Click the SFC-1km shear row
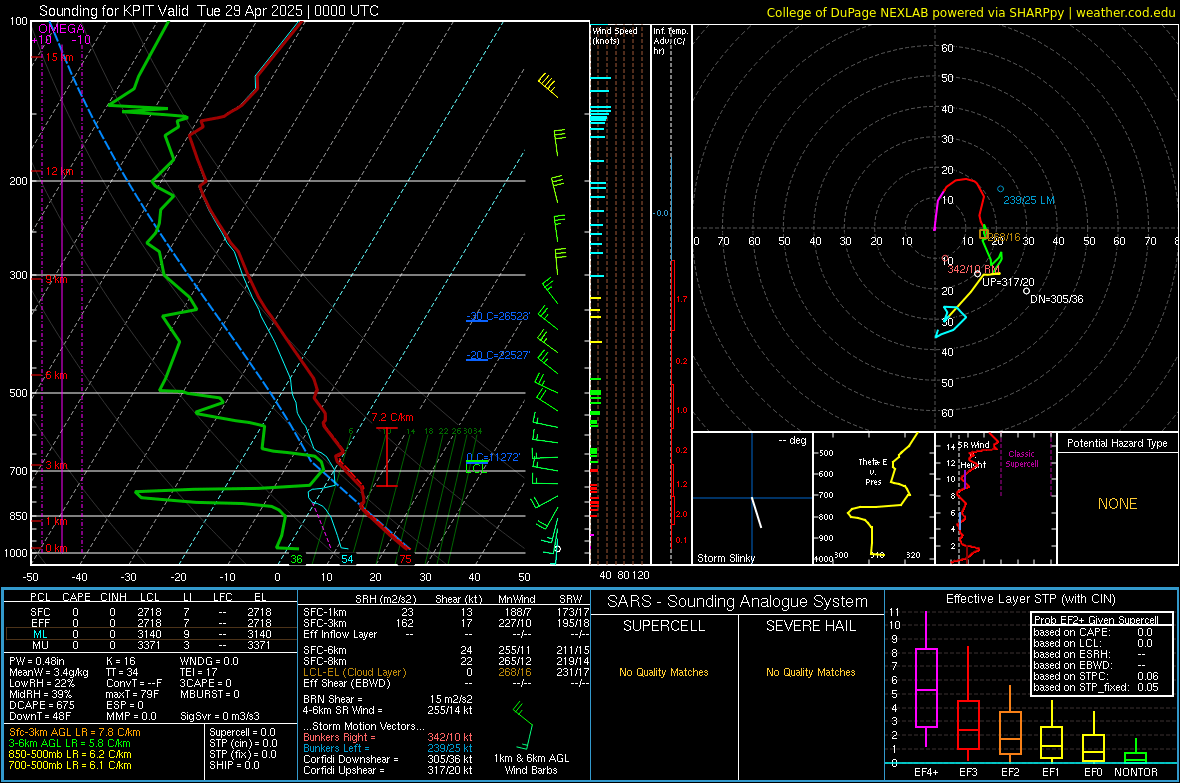This screenshot has height=783, width=1180. (x=446, y=612)
